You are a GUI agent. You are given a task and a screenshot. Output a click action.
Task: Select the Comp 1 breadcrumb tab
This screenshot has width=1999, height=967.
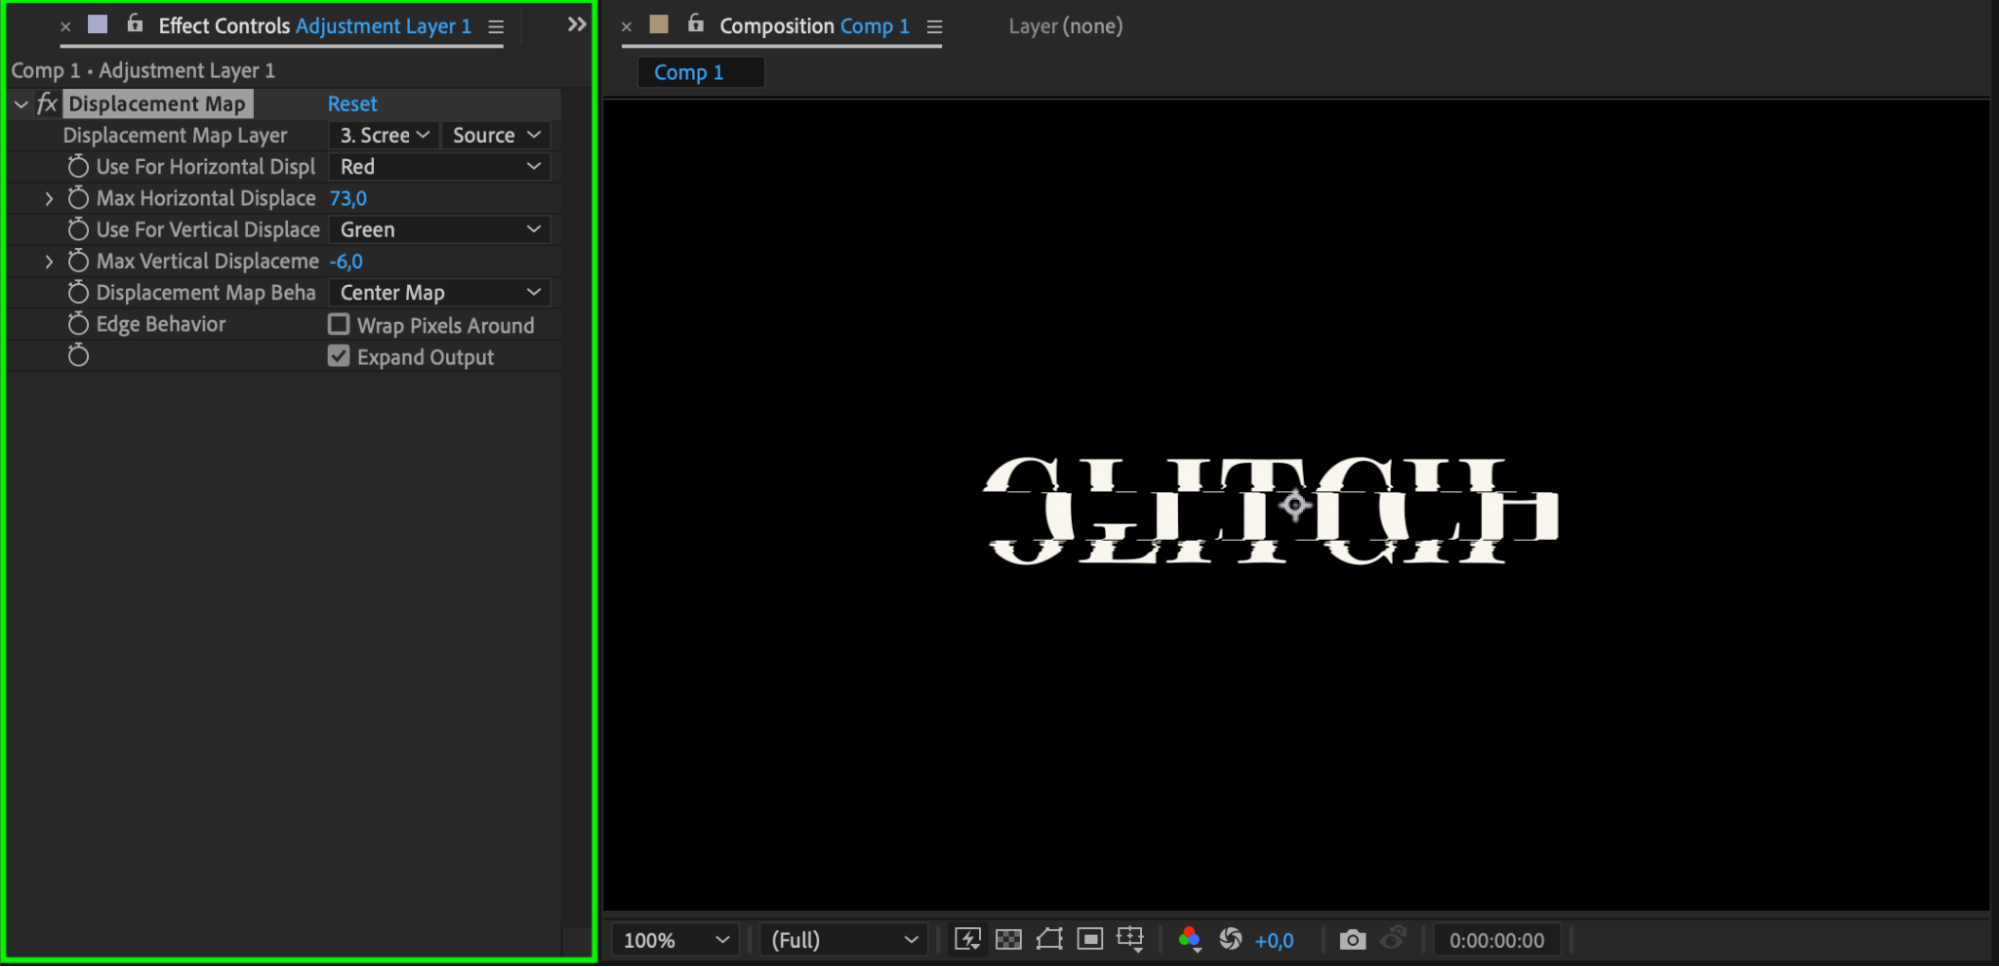tap(689, 73)
